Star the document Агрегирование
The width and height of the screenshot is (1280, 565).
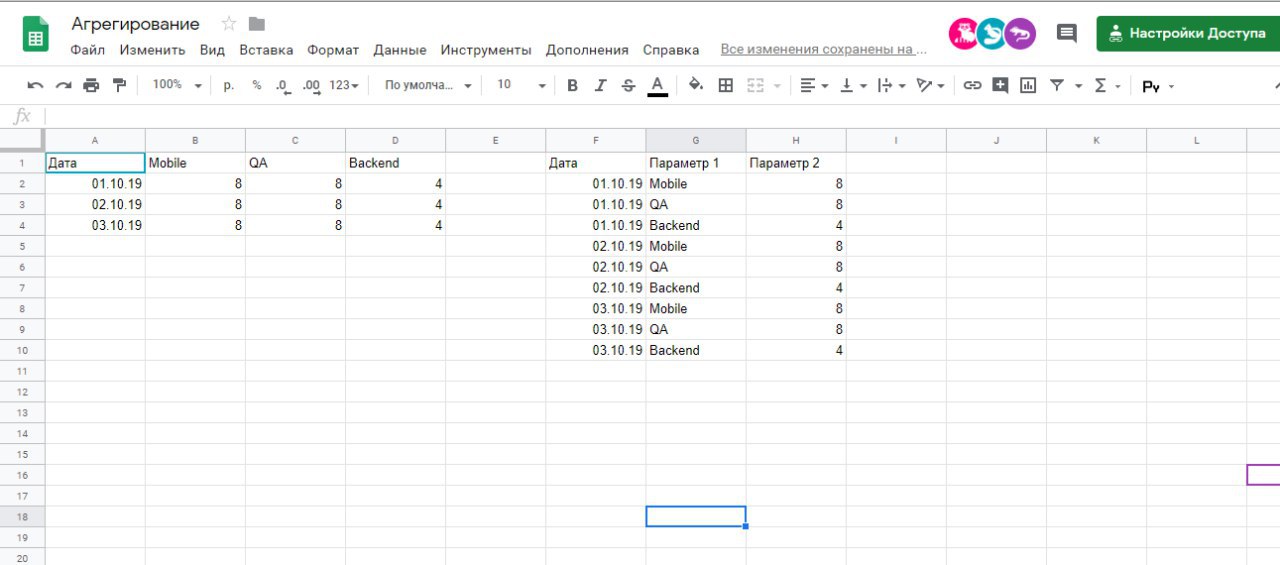tap(229, 24)
